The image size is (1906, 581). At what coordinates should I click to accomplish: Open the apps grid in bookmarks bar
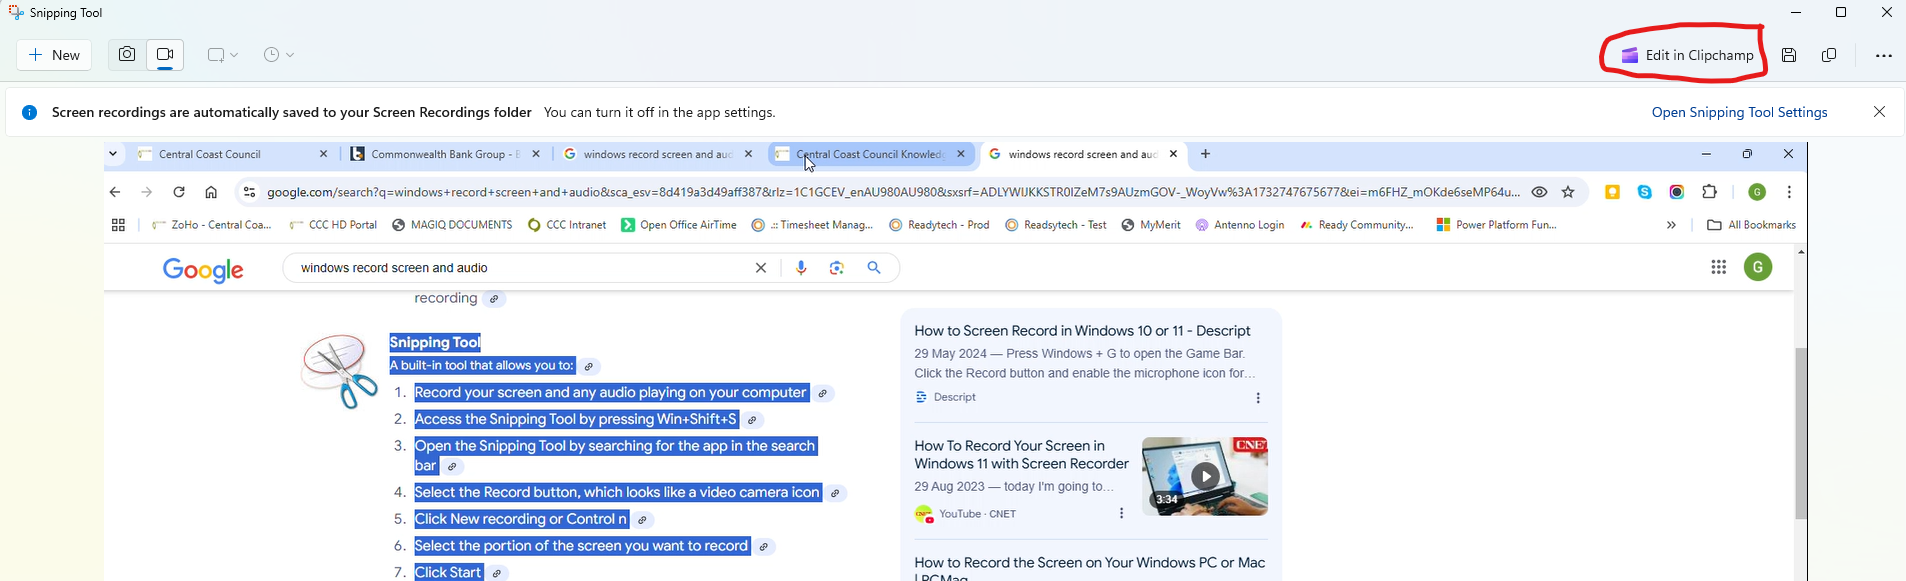tap(118, 225)
